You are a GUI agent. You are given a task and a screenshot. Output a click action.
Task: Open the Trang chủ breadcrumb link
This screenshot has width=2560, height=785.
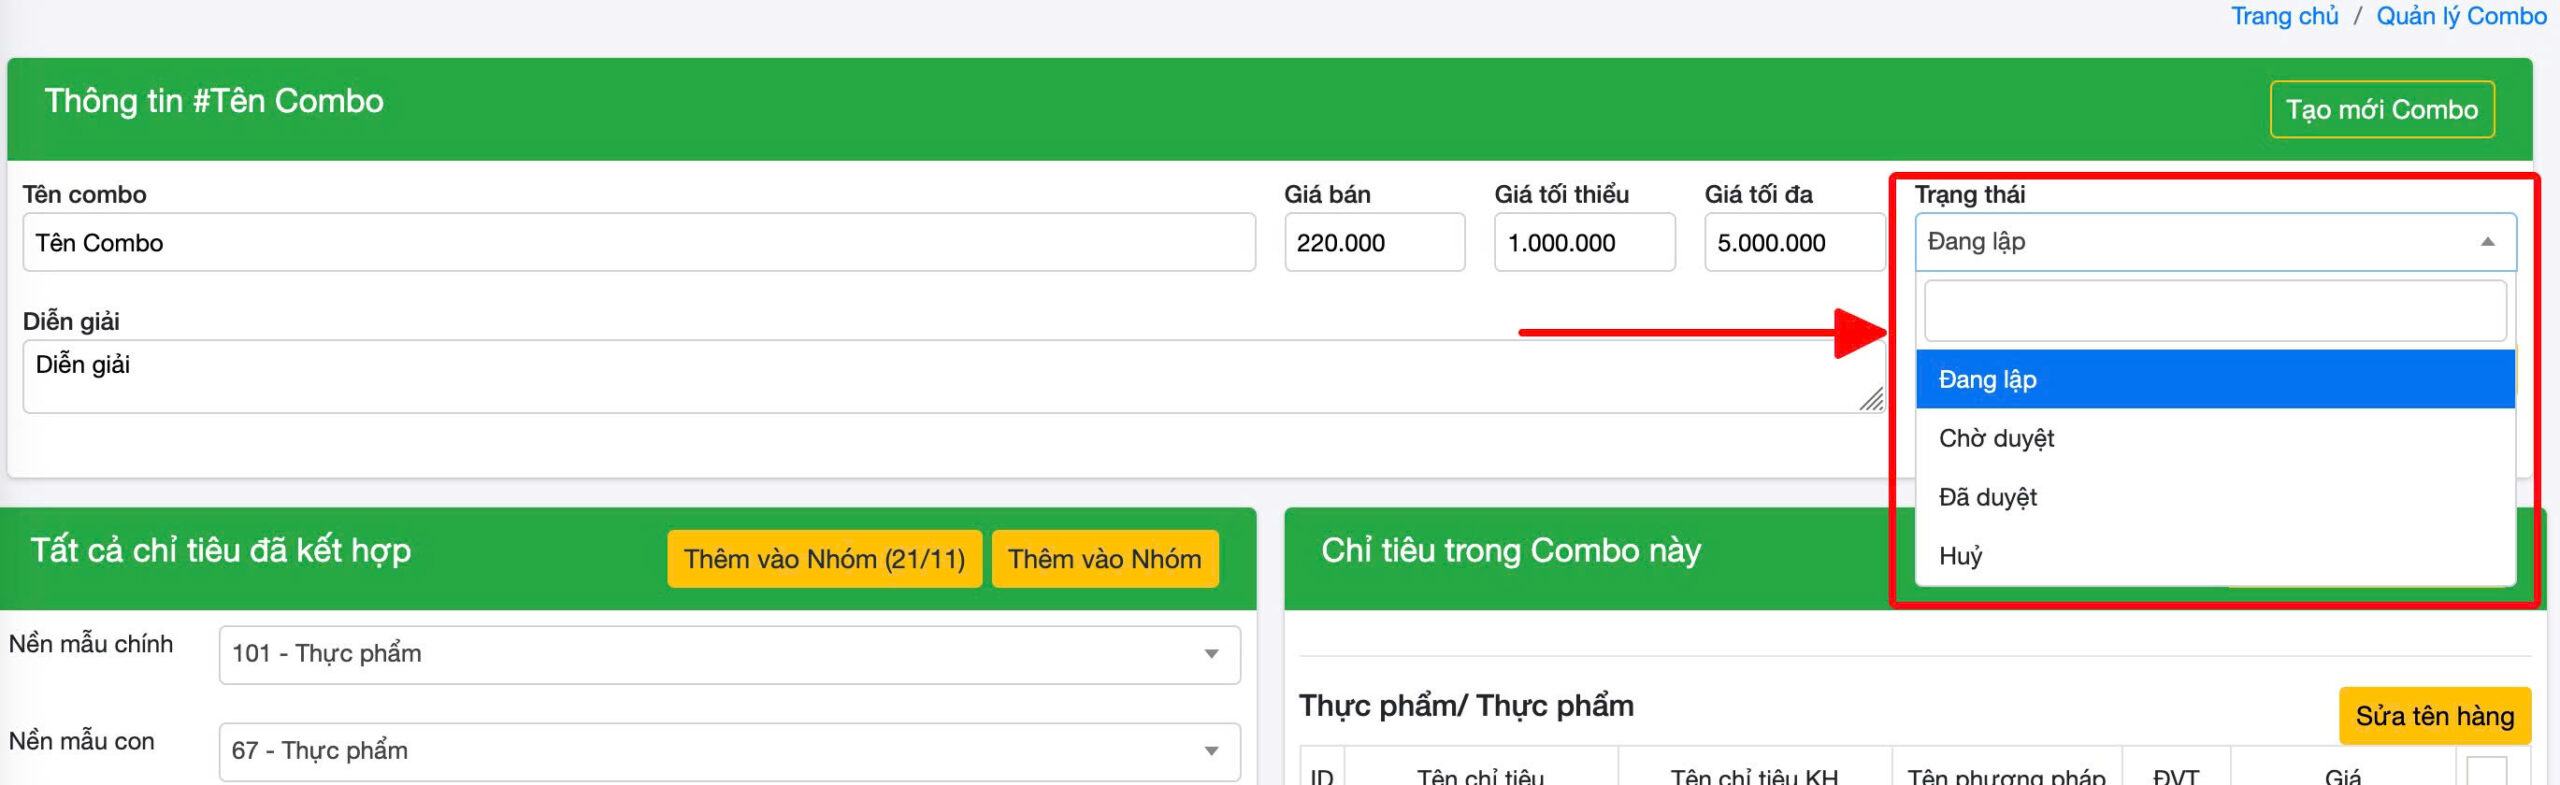point(2284,16)
